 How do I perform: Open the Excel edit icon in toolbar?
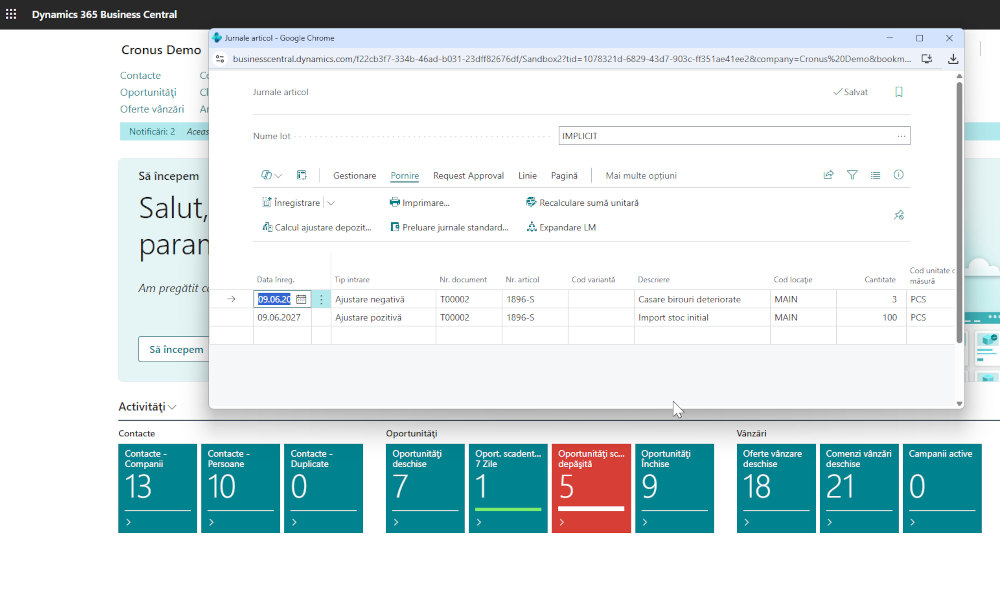pos(302,175)
